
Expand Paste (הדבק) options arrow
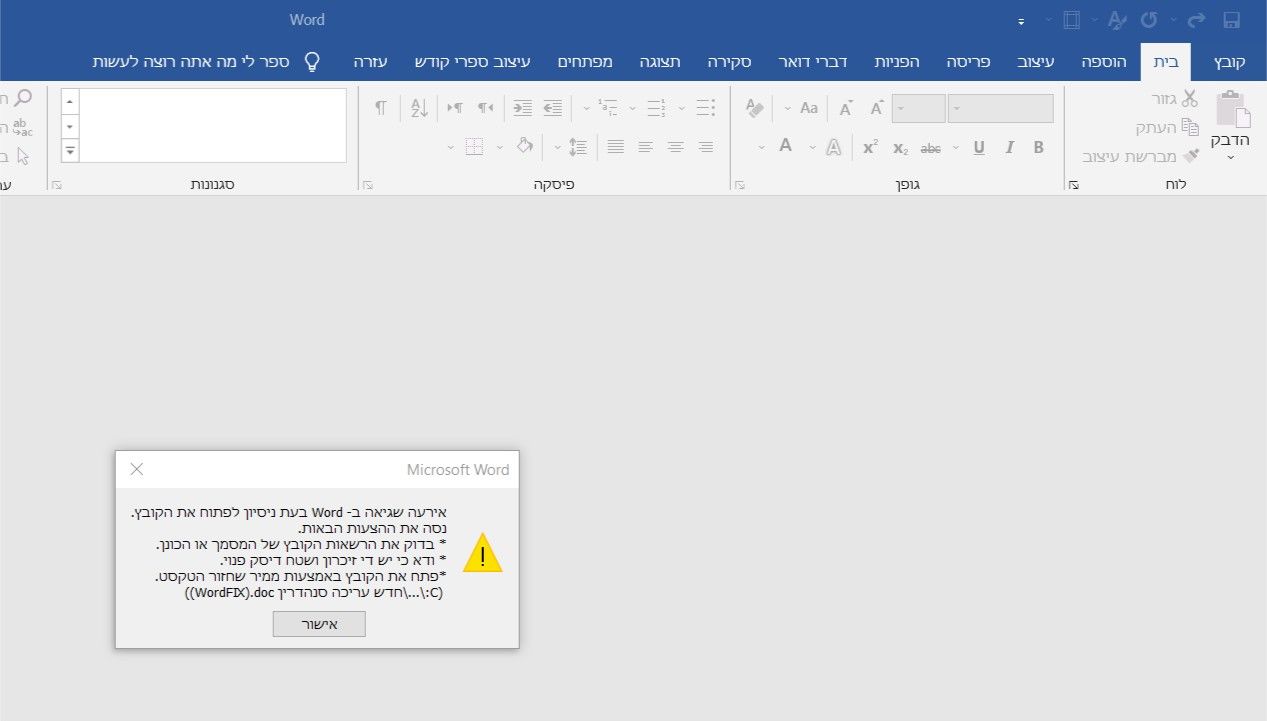1231,157
